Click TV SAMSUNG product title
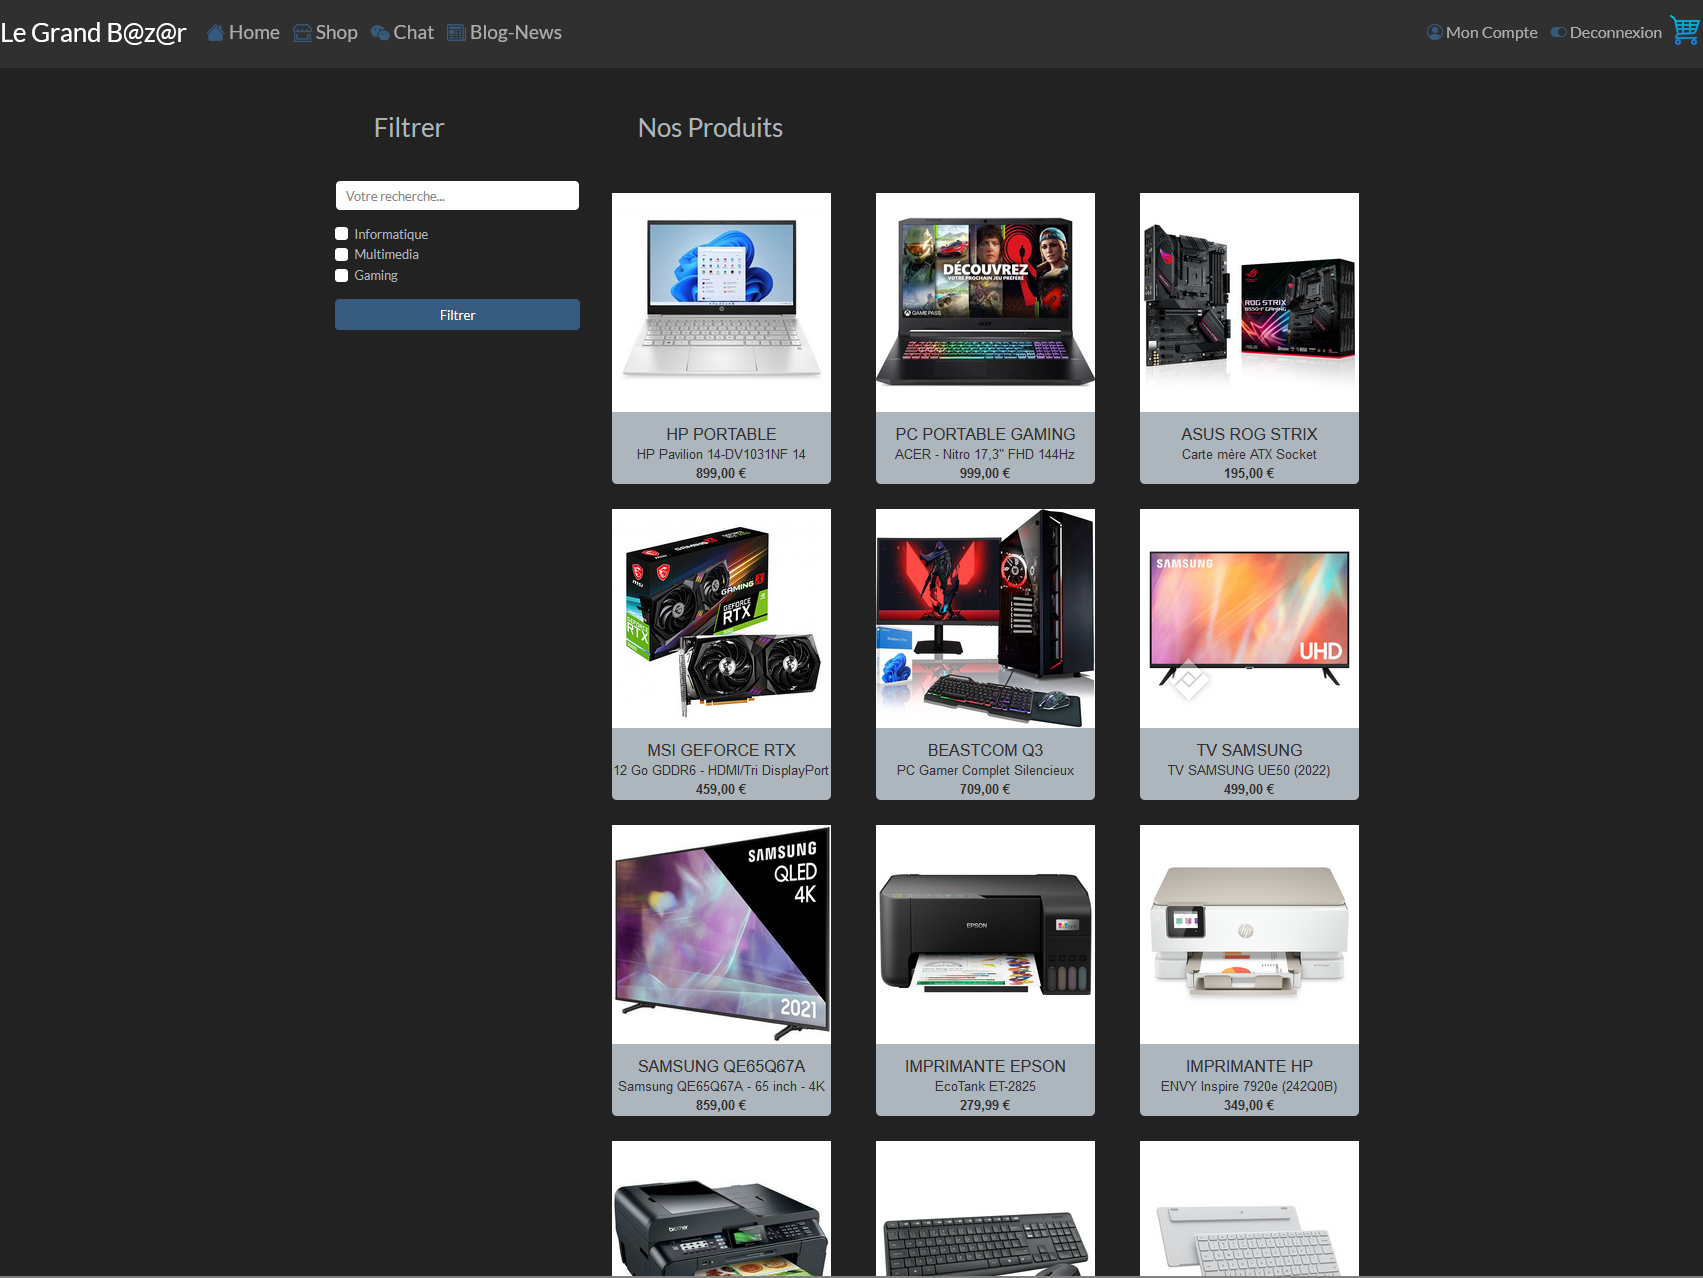The height and width of the screenshot is (1278, 1703). coord(1249,750)
